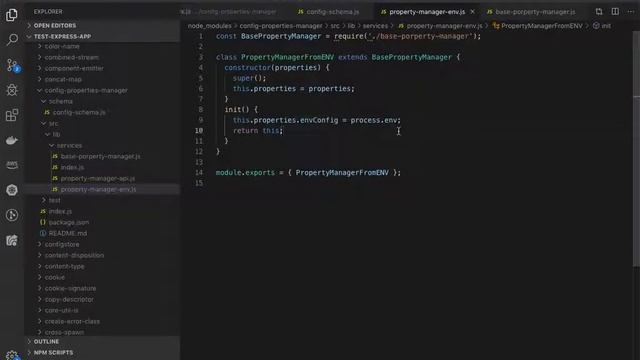Collapse the lib folder

tap(102, 134)
